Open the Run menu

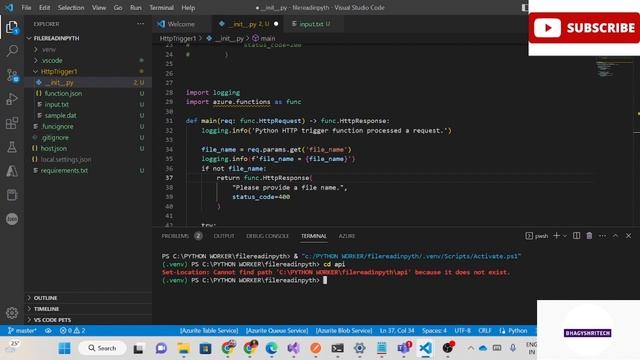click(x=136, y=8)
